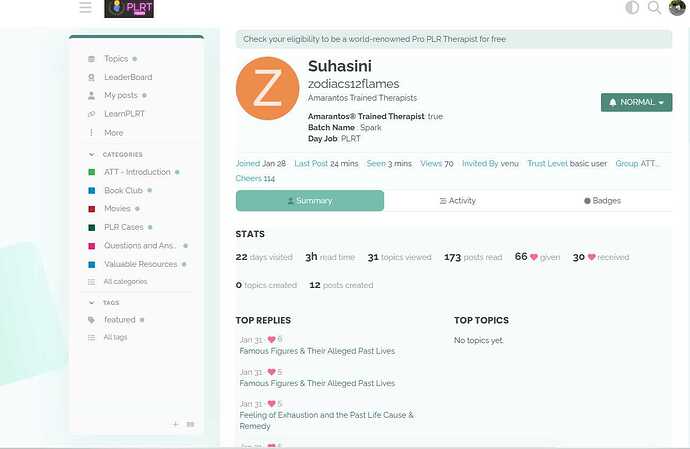Open current user avatar menu
This screenshot has width=690, height=449.
click(678, 8)
